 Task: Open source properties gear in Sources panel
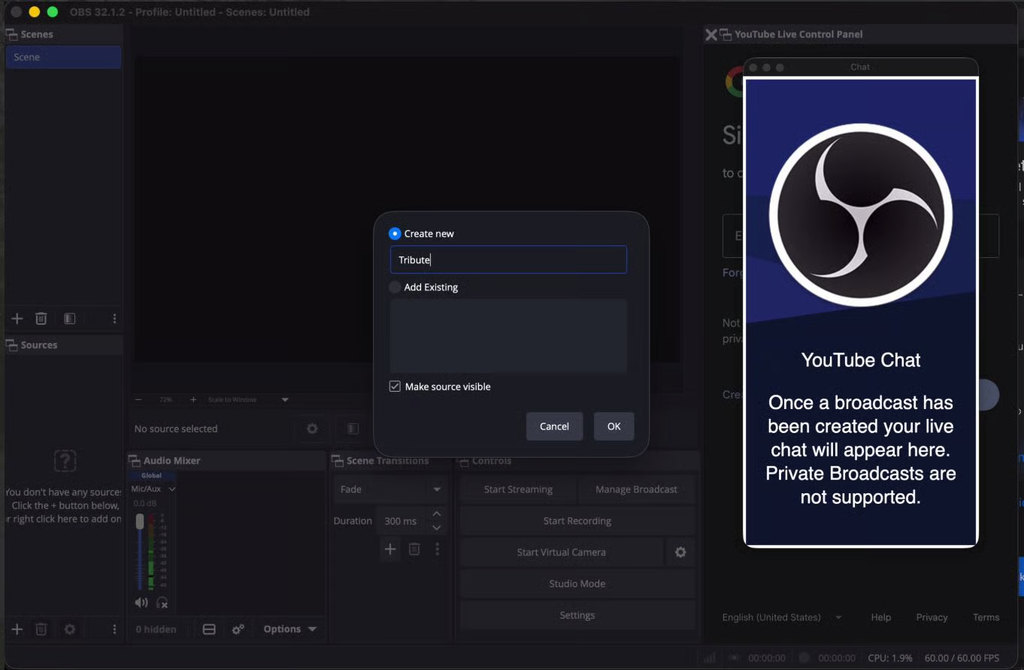tap(69, 629)
